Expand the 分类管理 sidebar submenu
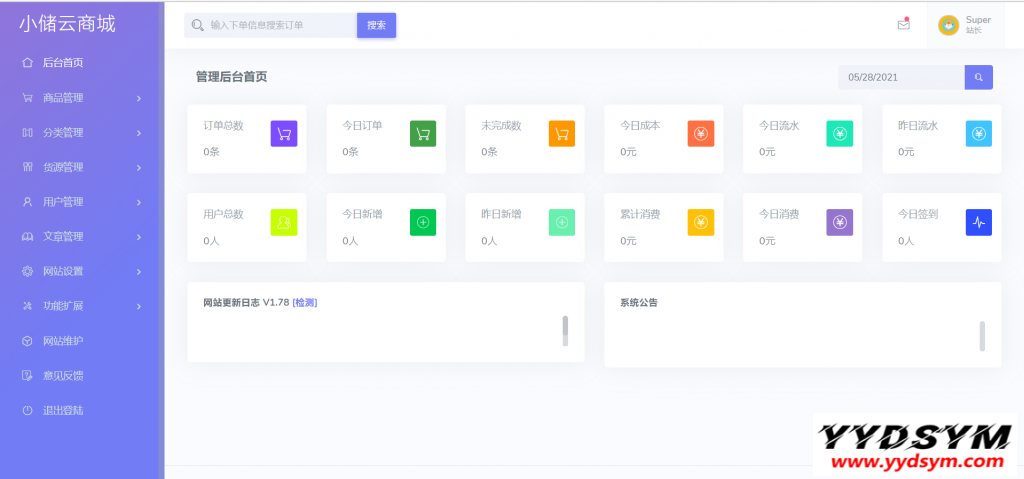The image size is (1024, 479). (80, 132)
